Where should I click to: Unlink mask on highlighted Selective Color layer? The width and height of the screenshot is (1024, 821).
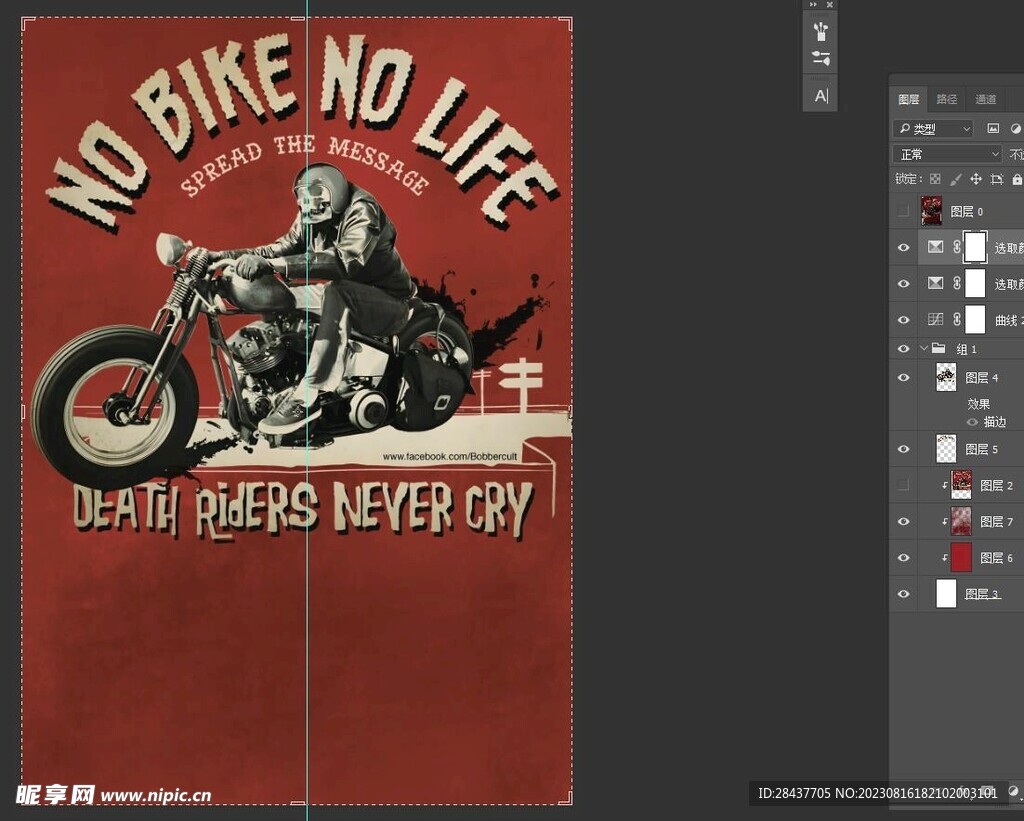coord(956,247)
